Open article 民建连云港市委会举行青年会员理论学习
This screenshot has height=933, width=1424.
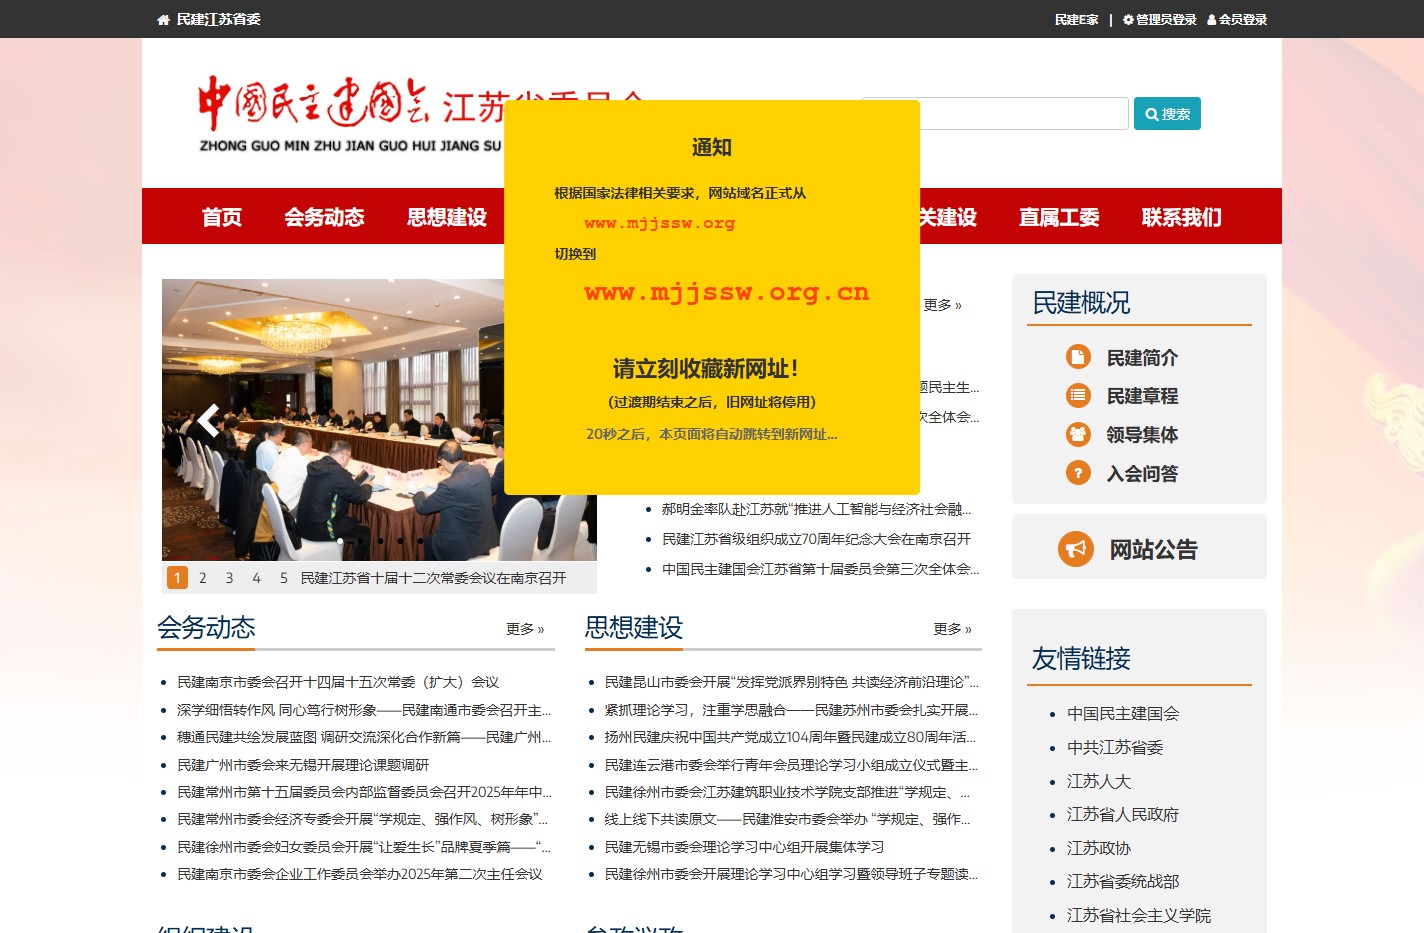click(792, 765)
